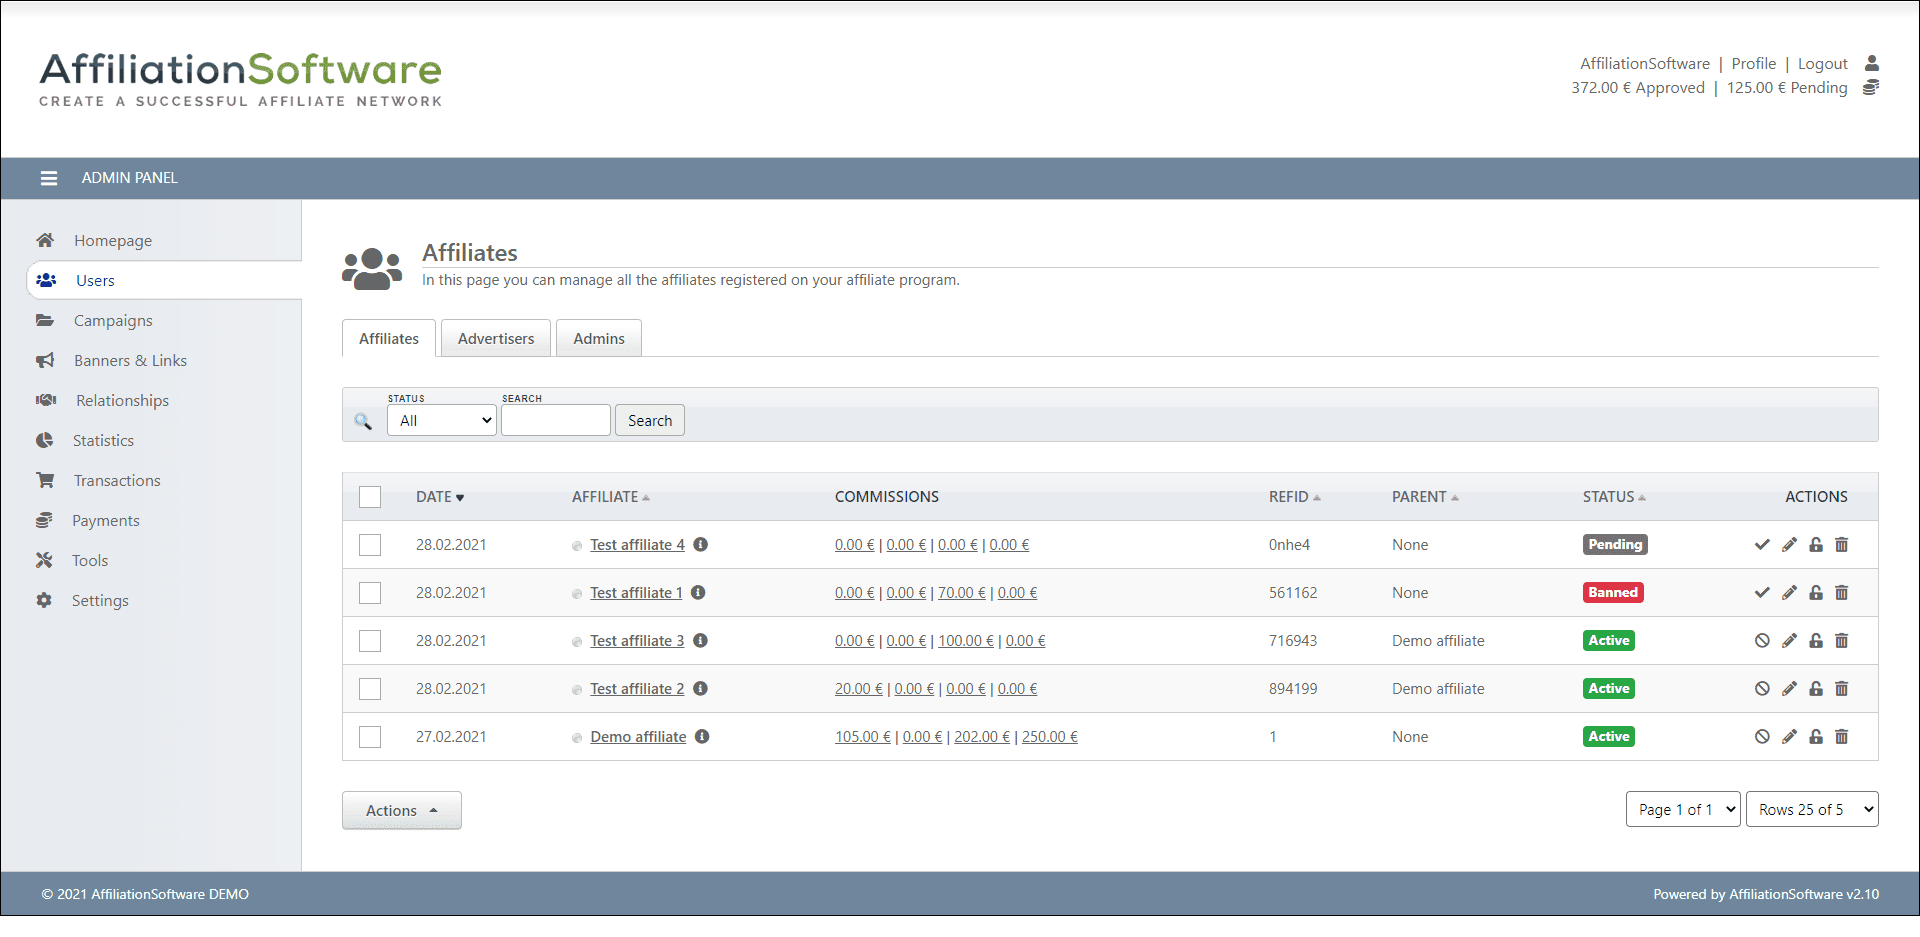Edit Test affiliate 1 using pencil icon
This screenshot has height=937, width=1920.
[x=1789, y=593]
